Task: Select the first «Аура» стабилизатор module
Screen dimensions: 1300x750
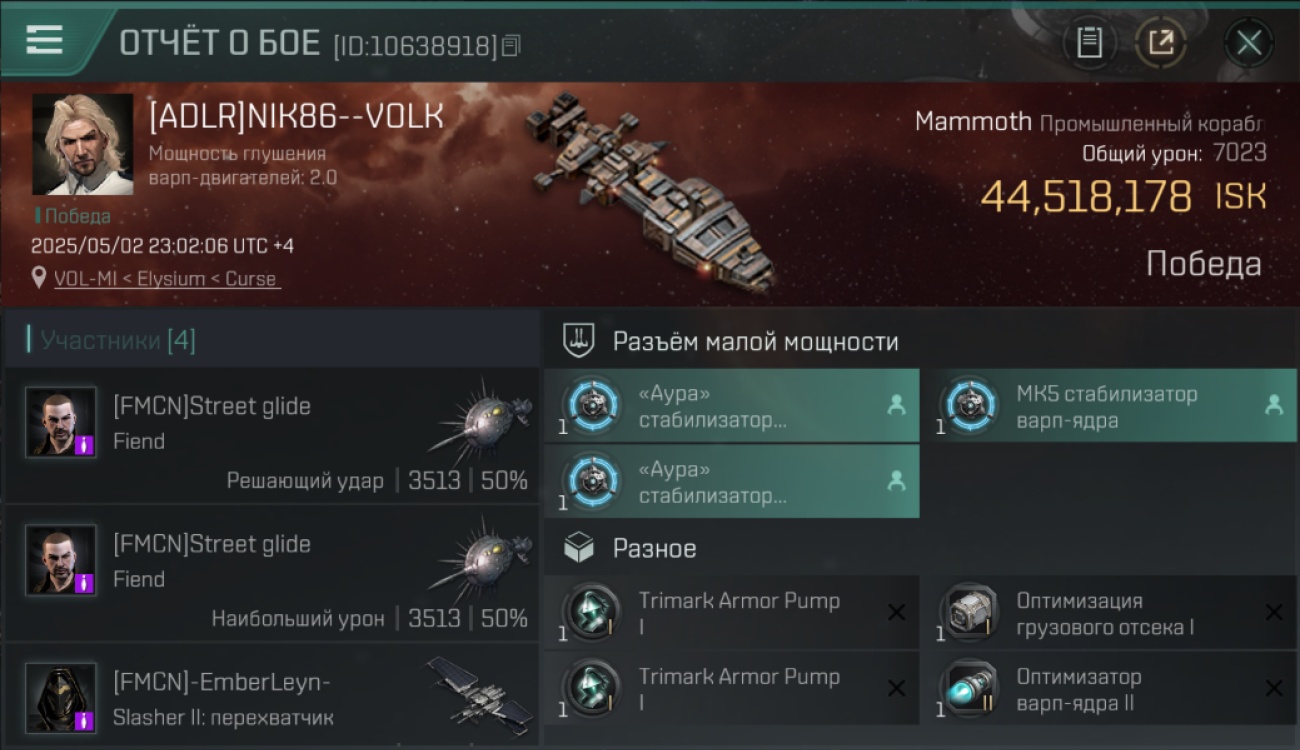Action: (x=732, y=406)
